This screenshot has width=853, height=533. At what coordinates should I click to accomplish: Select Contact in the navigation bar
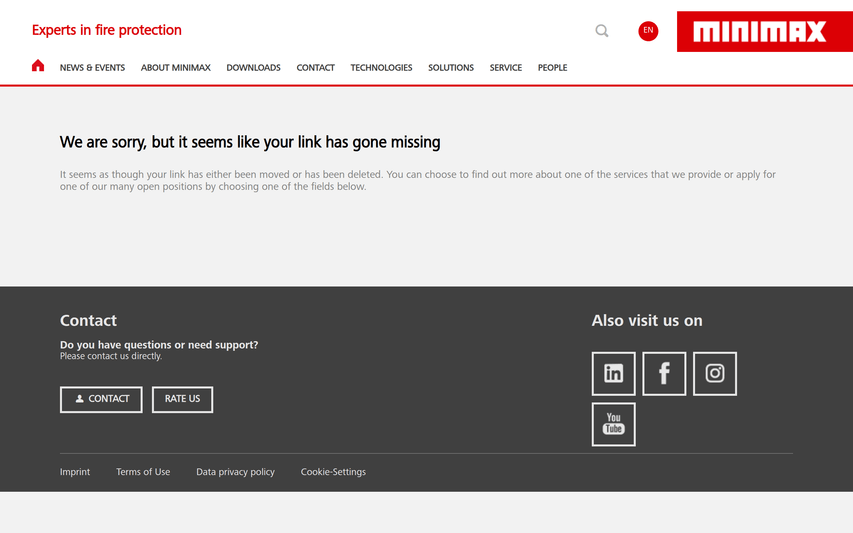point(315,68)
